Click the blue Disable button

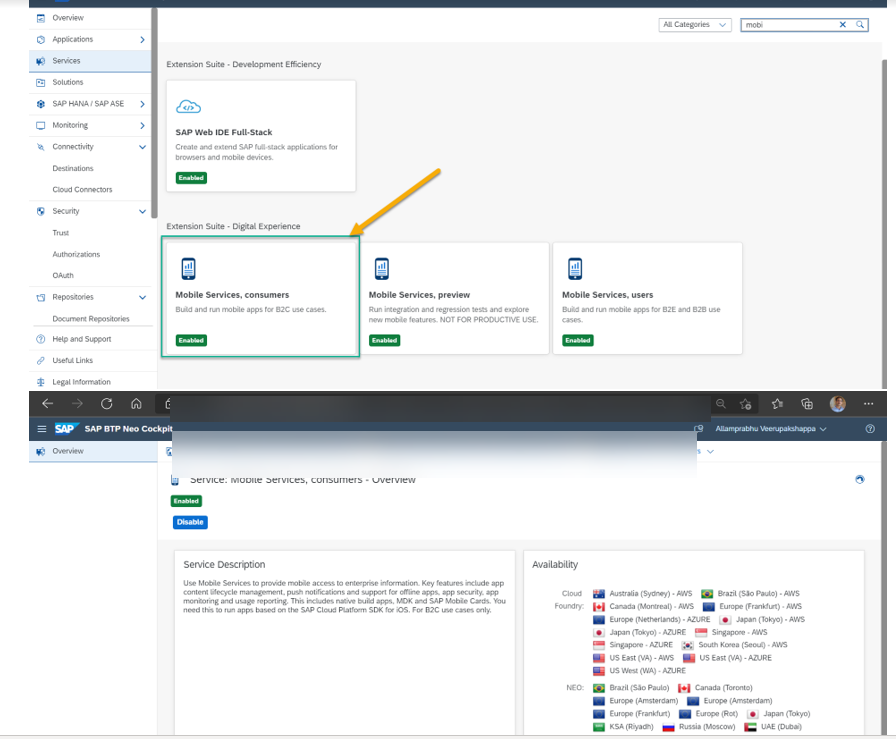pos(190,522)
